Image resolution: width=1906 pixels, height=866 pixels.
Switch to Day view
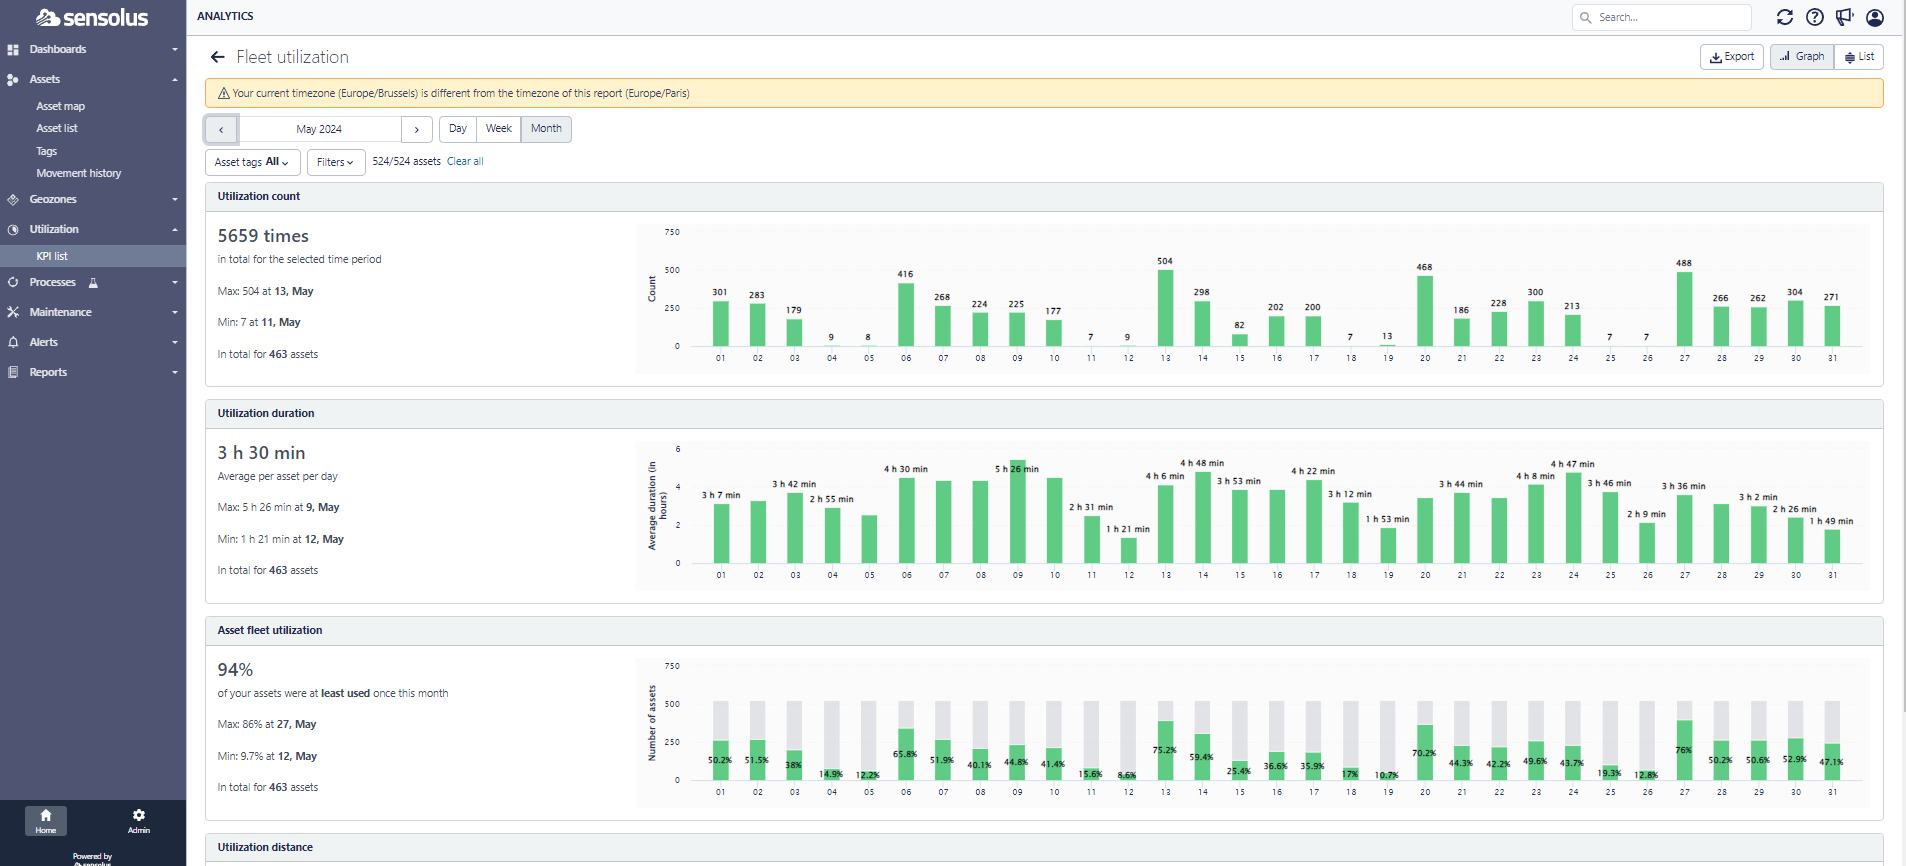pyautogui.click(x=458, y=129)
